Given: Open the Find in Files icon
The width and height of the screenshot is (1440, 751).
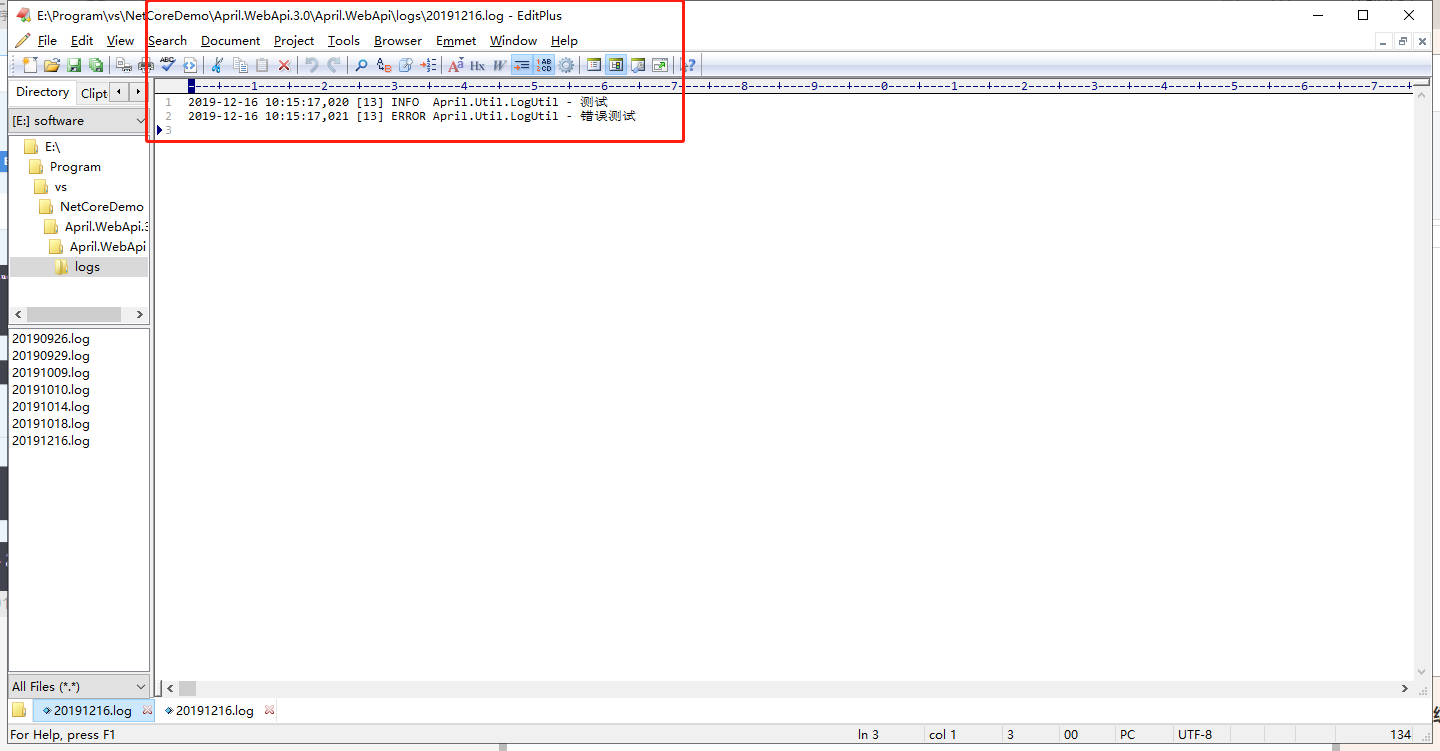Looking at the screenshot, I should pyautogui.click(x=406, y=65).
